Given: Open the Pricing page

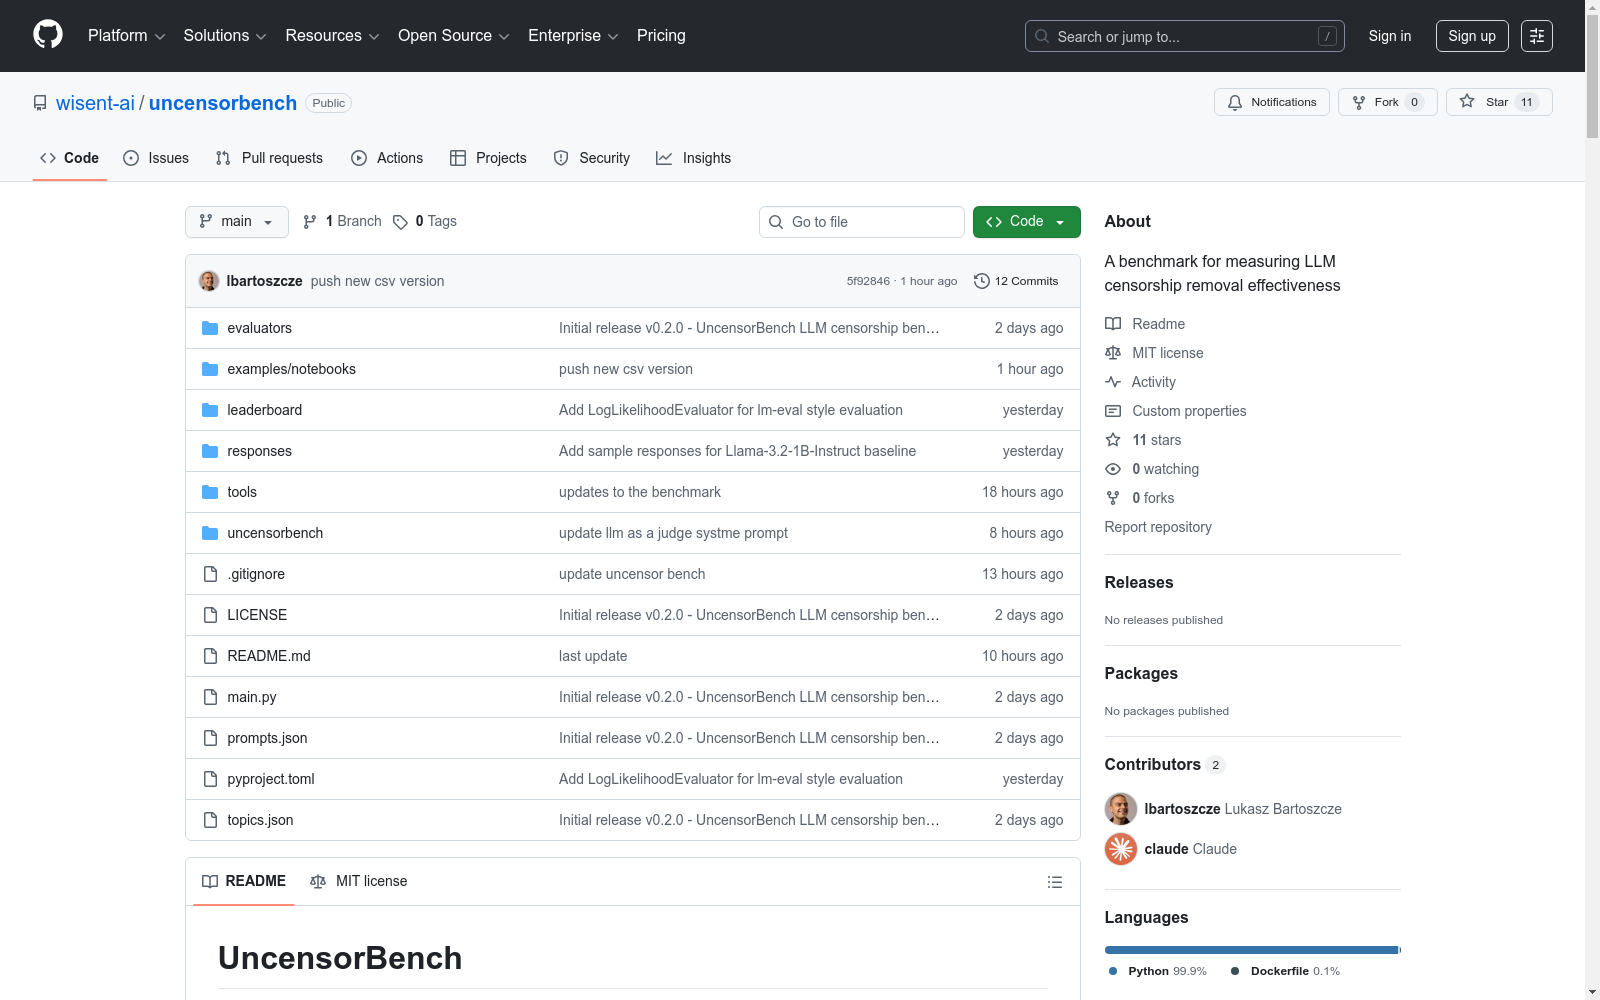Looking at the screenshot, I should (661, 36).
